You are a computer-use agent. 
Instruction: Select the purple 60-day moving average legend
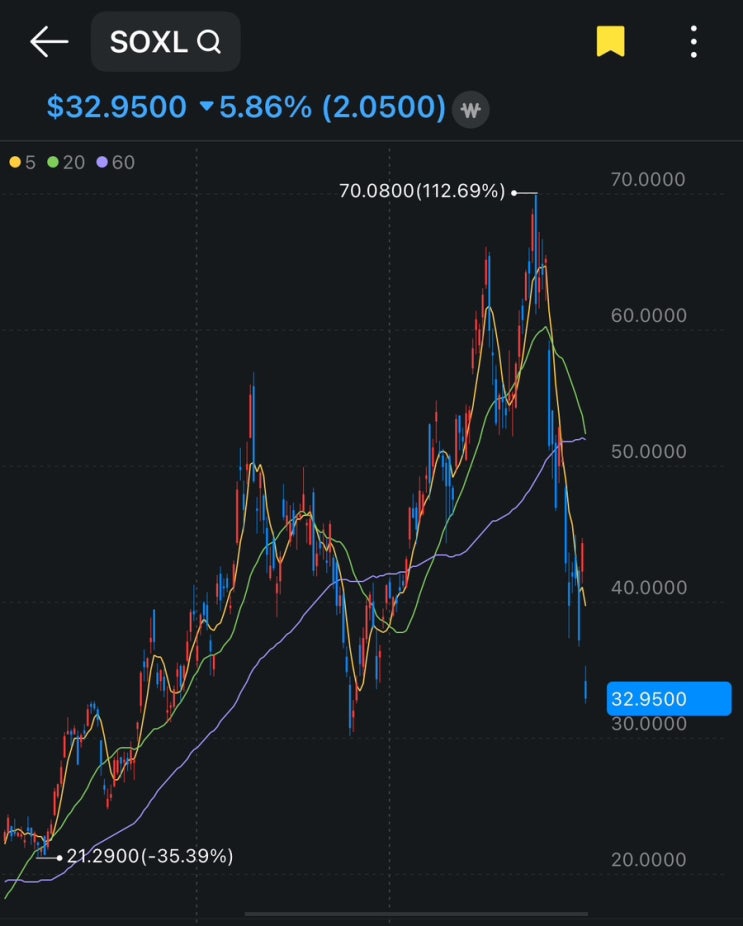[x=116, y=162]
